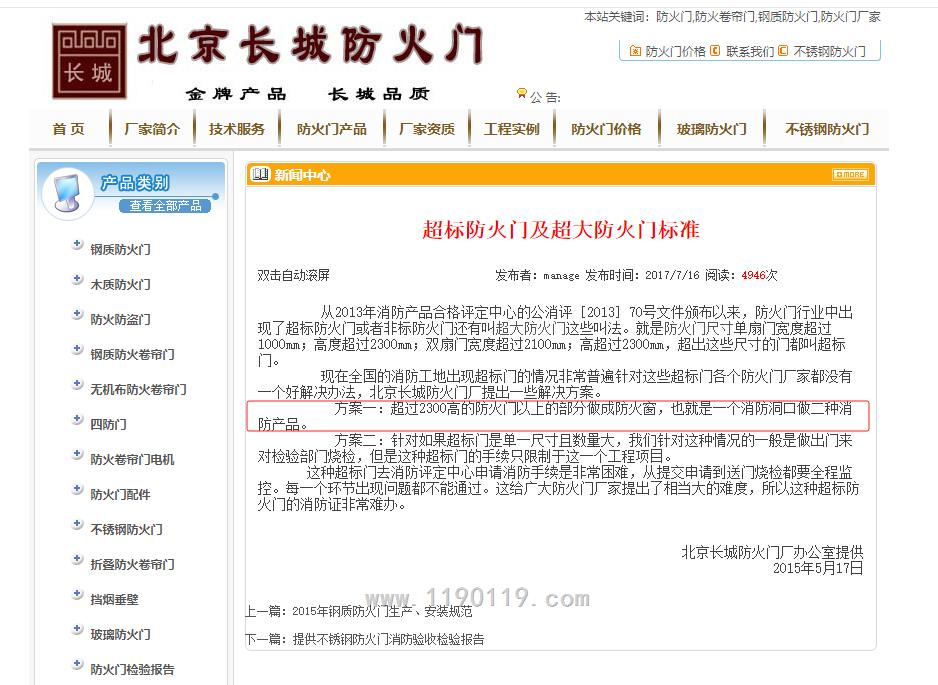Open 玻璃防火门 in the main navigation bar
Viewport: 938px width, 685px height.
[x=712, y=129]
